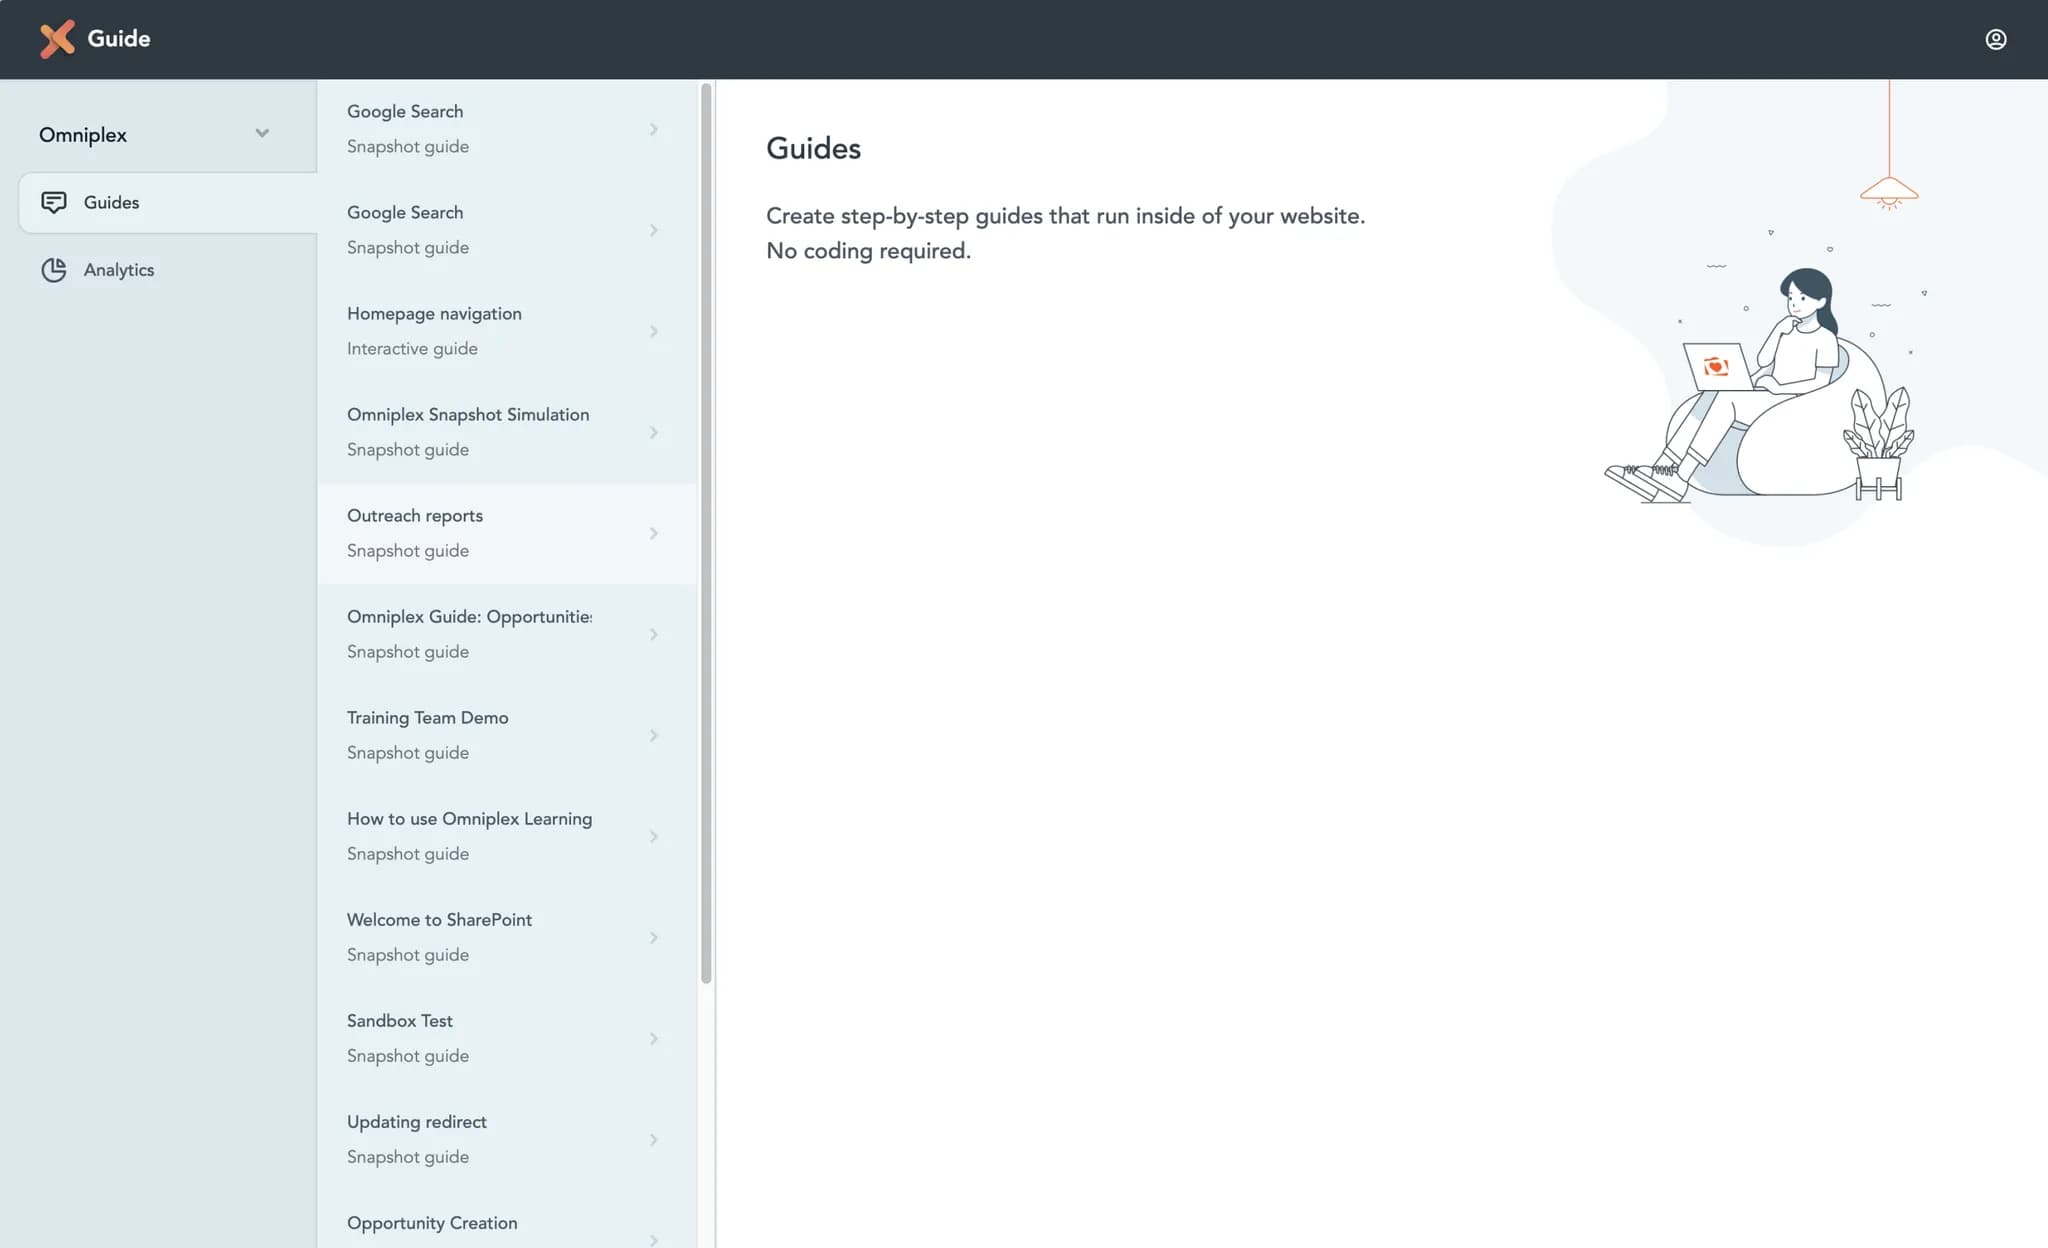Click the guide list vertical scrollbar
Image resolution: width=2048 pixels, height=1248 pixels.
pyautogui.click(x=706, y=533)
